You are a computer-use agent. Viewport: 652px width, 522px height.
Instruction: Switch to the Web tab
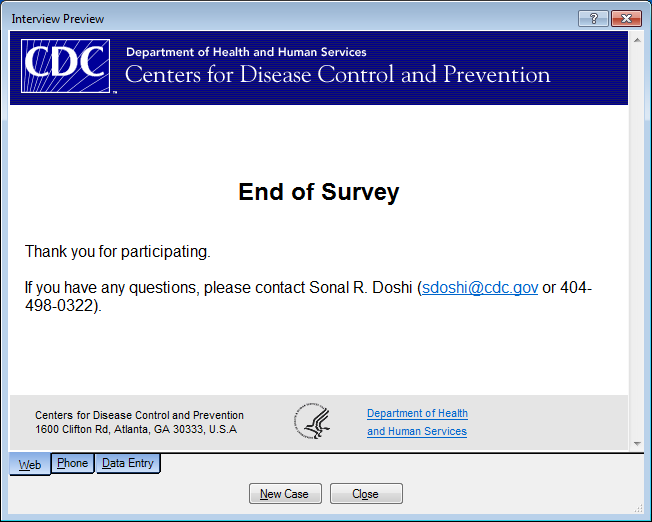[30, 465]
